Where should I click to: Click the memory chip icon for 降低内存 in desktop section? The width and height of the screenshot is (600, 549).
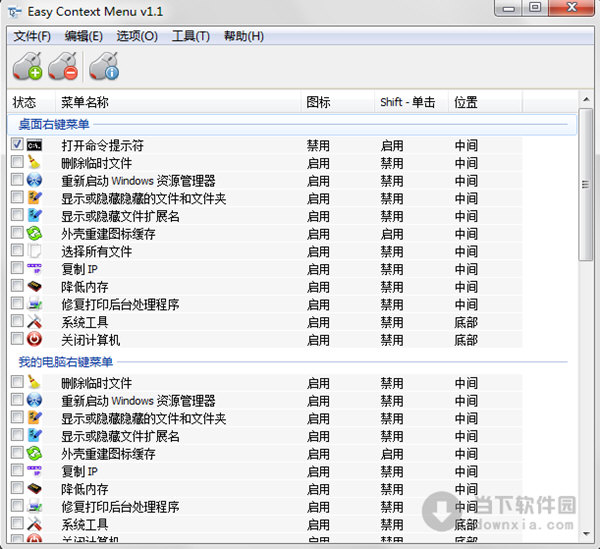click(x=34, y=286)
